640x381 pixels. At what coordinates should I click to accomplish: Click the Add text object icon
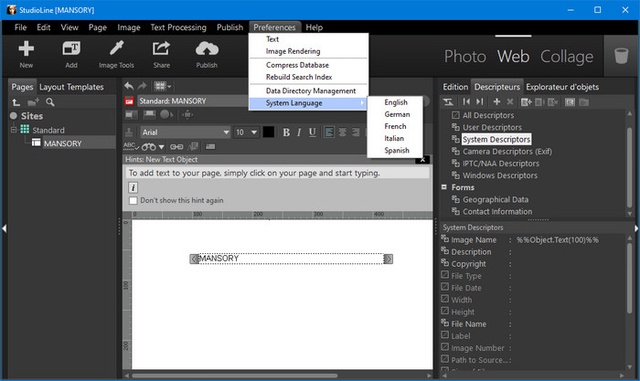[71, 49]
